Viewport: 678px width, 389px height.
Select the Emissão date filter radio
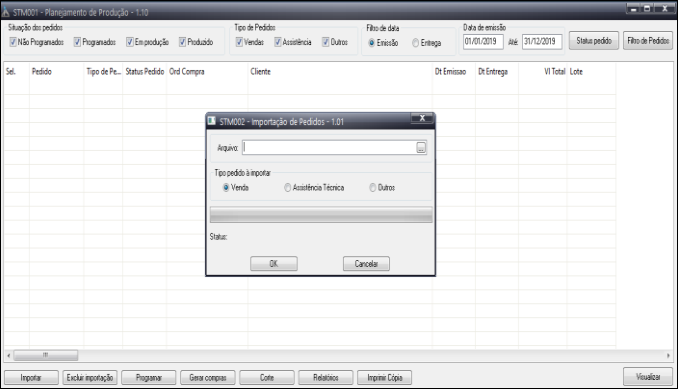pos(371,43)
